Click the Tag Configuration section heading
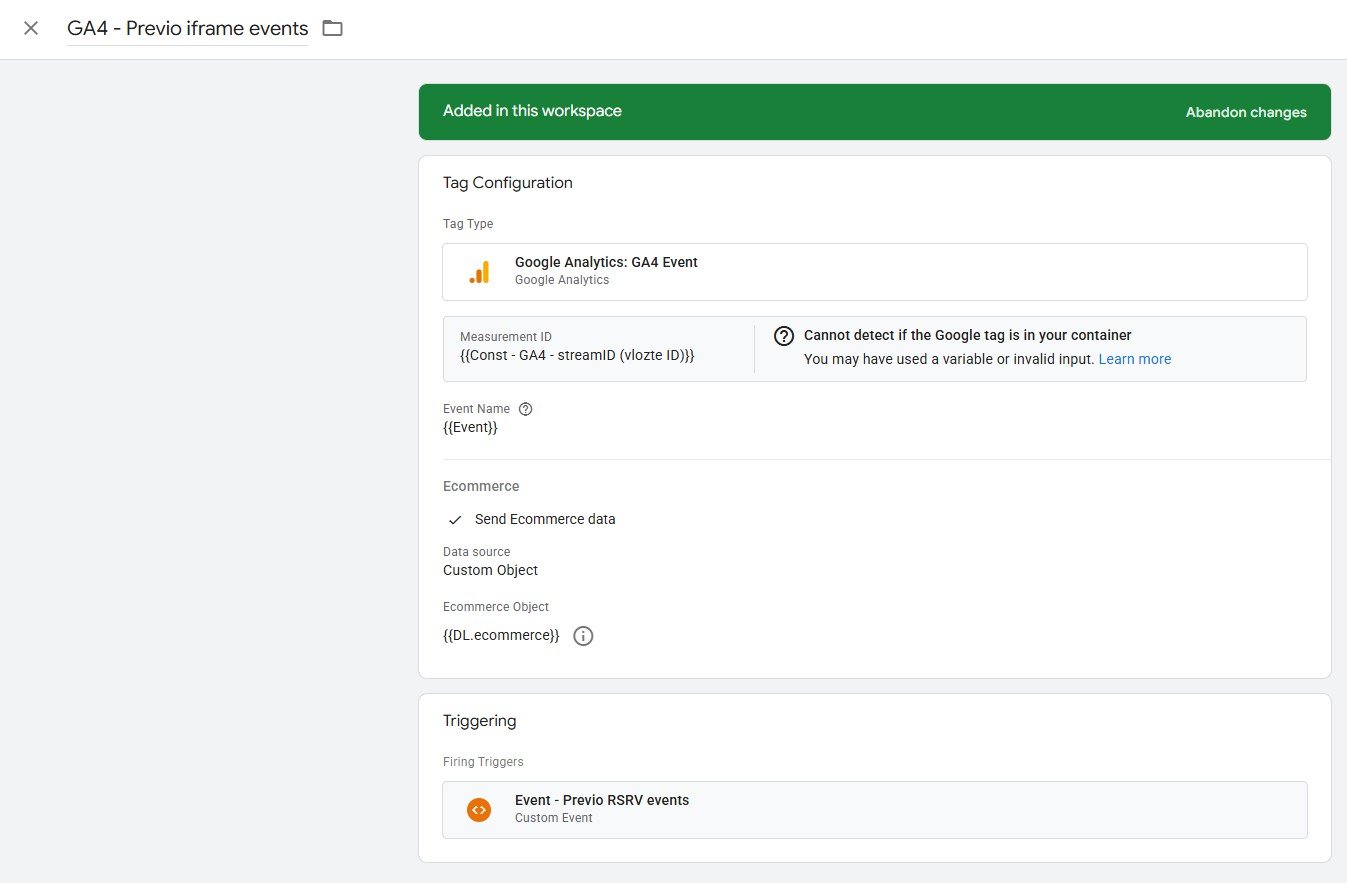This screenshot has height=883, width=1347. pyautogui.click(x=507, y=183)
